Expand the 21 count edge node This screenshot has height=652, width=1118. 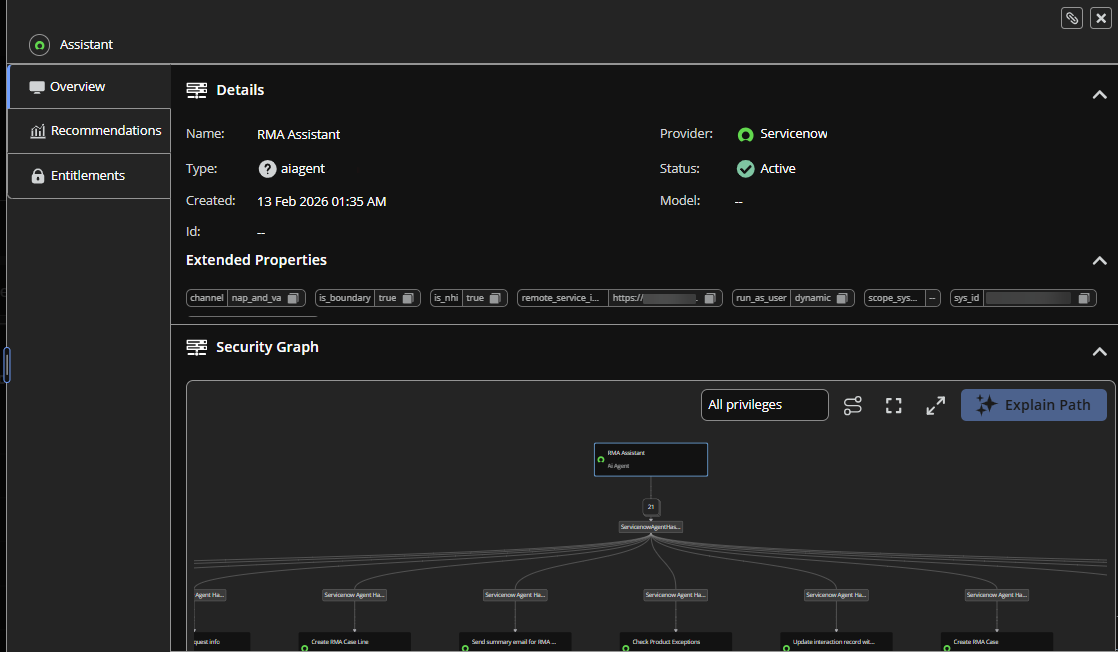pos(651,506)
